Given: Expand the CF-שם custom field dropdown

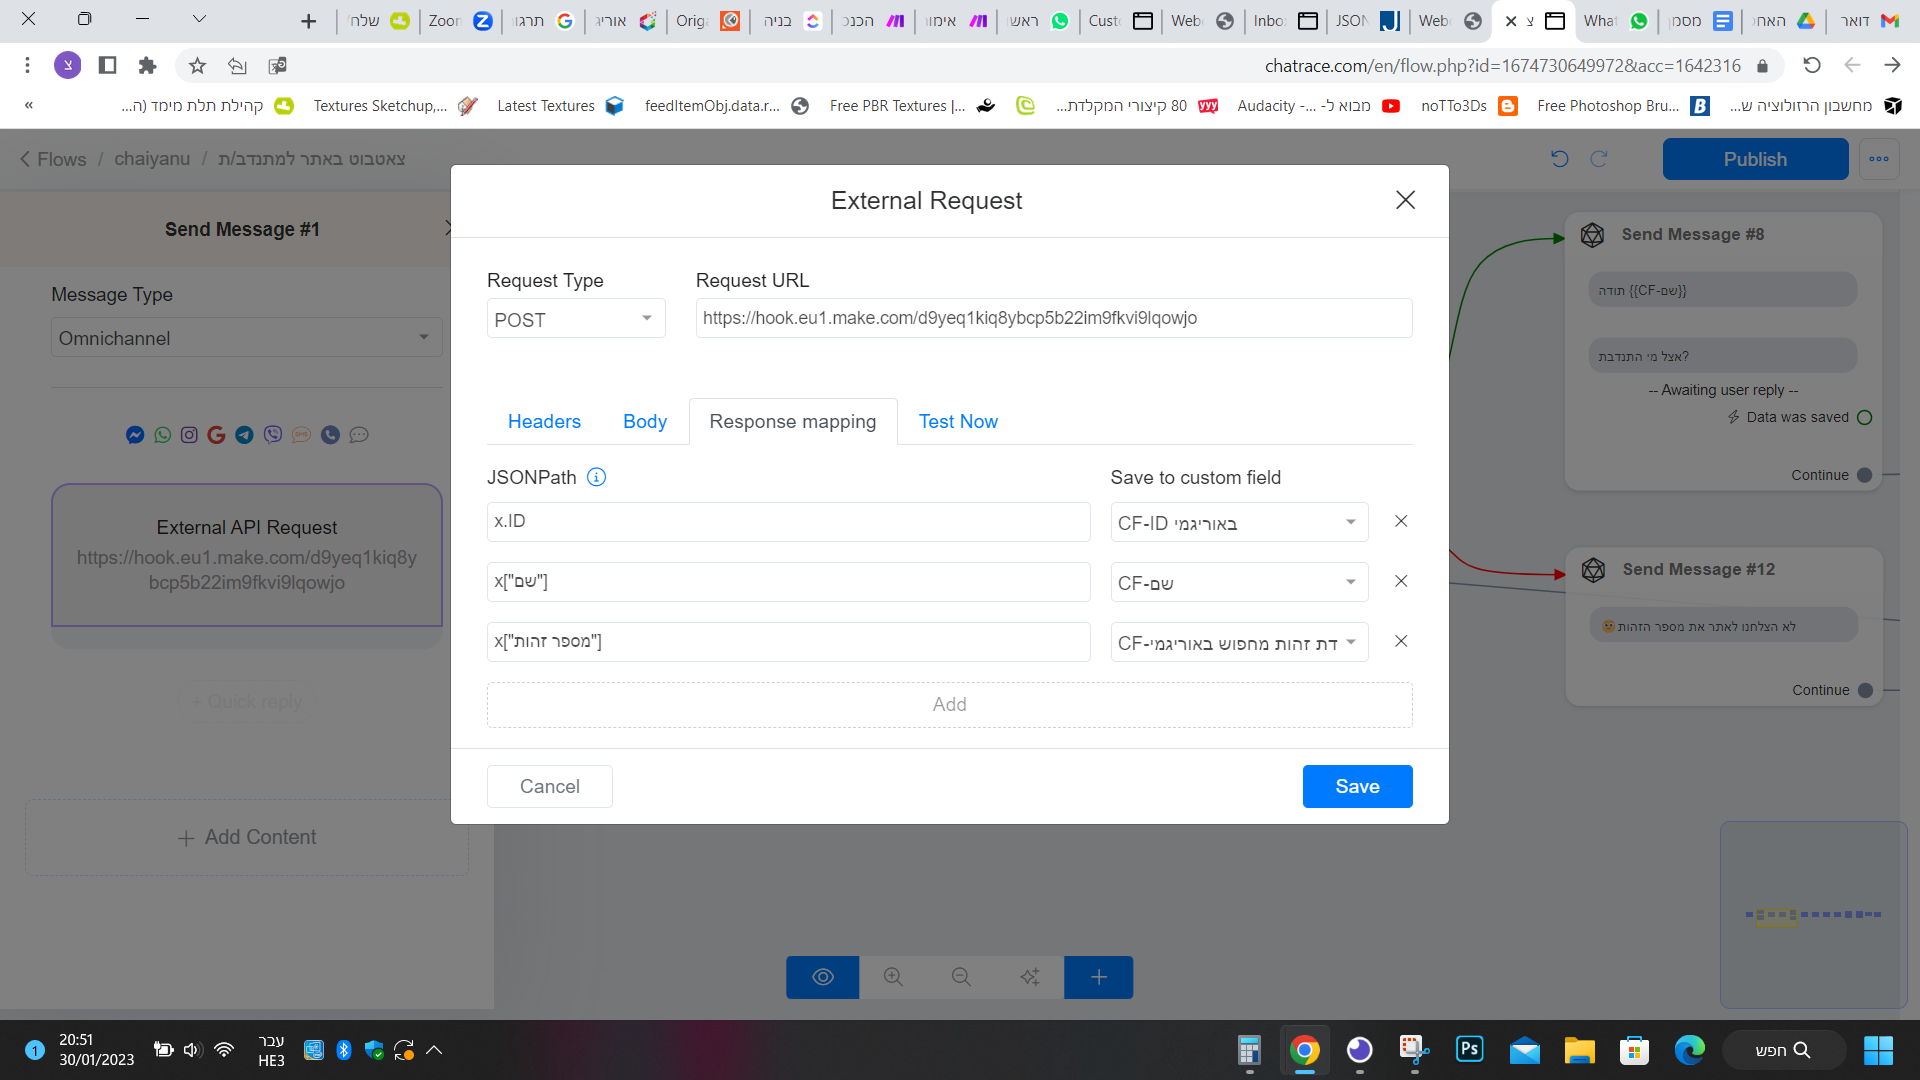Looking at the screenshot, I should point(1238,582).
